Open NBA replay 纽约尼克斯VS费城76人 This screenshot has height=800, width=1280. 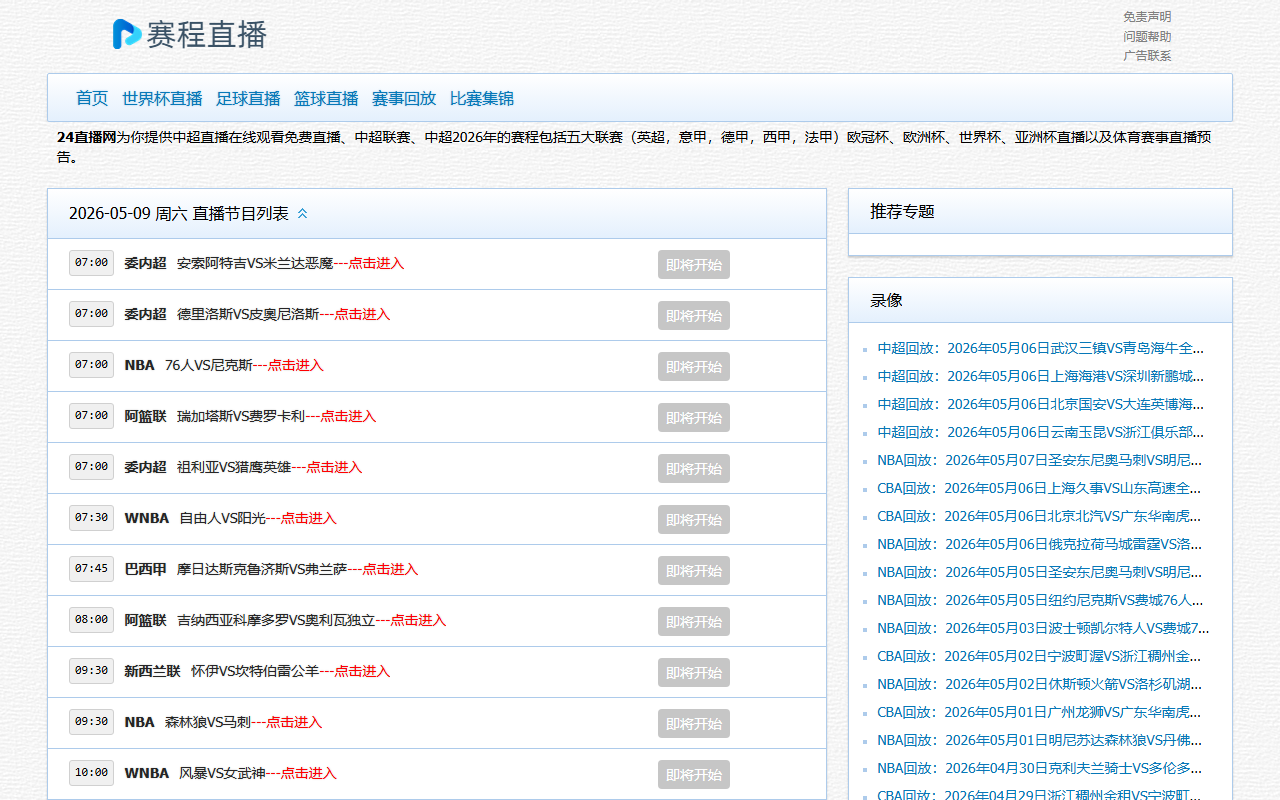click(x=1040, y=600)
